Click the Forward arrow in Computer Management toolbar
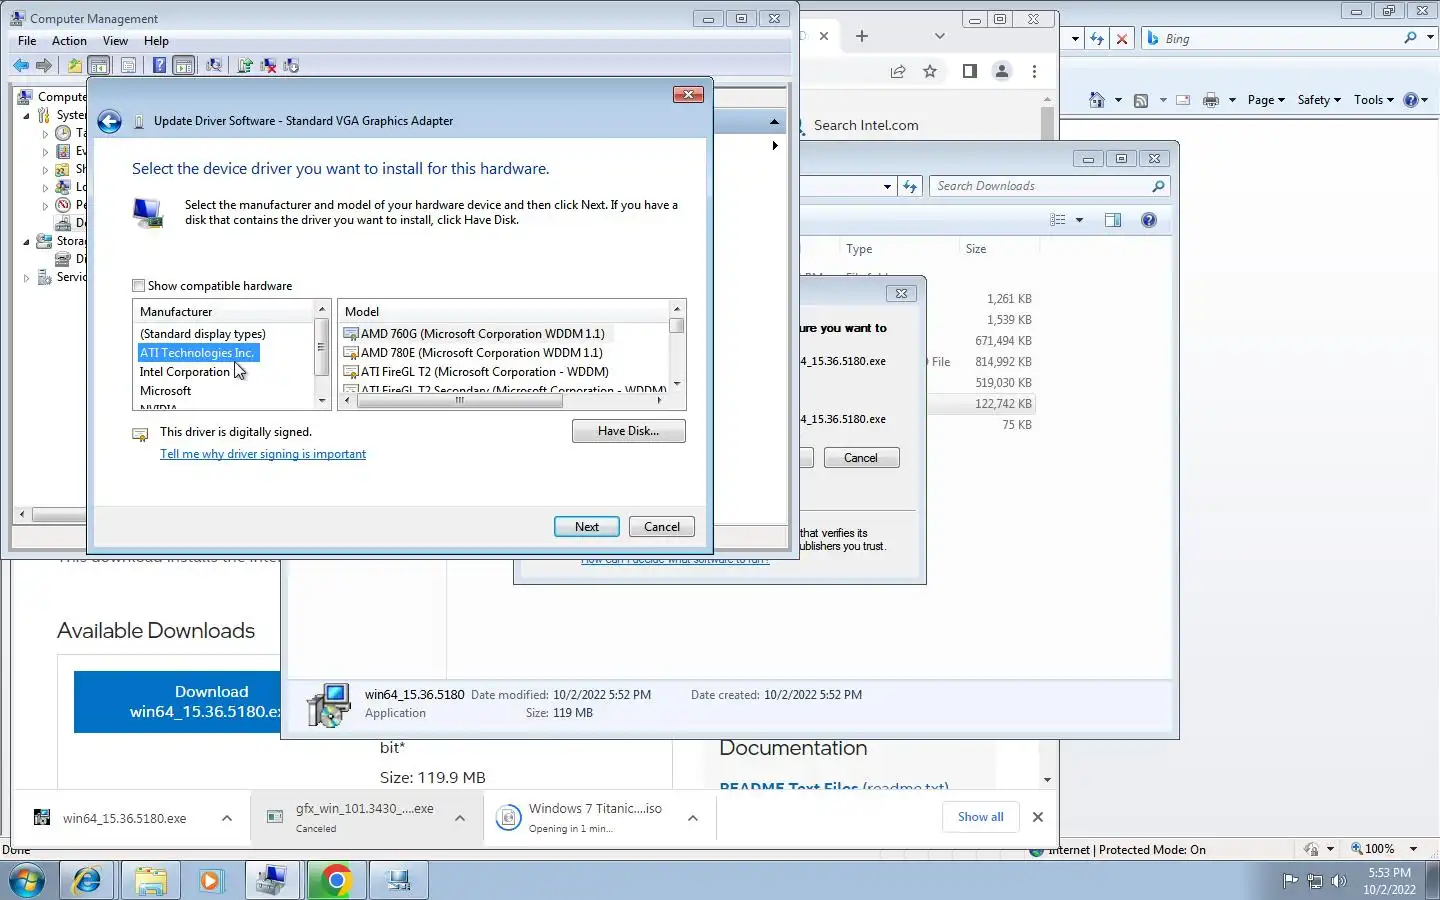The image size is (1440, 900). point(44,66)
